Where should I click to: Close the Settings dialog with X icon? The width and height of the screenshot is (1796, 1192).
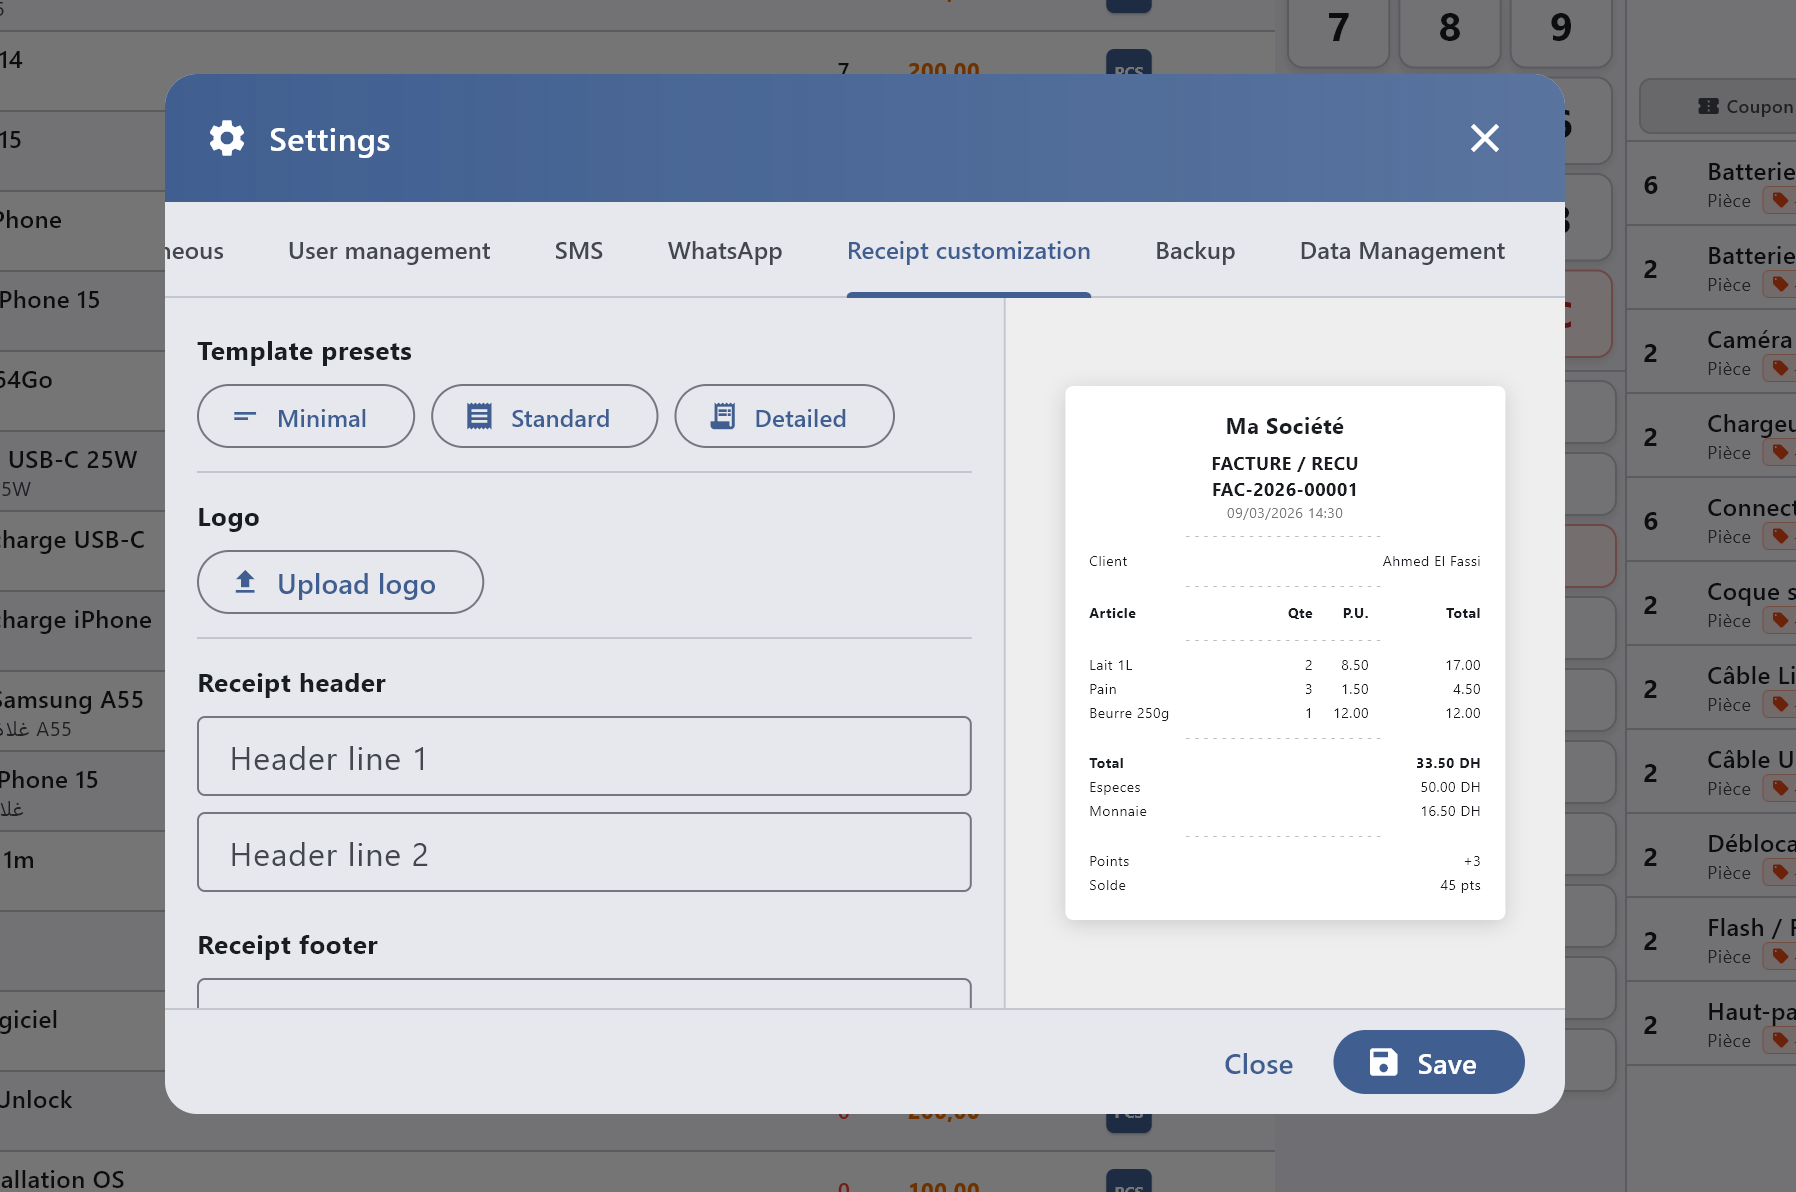click(1484, 138)
